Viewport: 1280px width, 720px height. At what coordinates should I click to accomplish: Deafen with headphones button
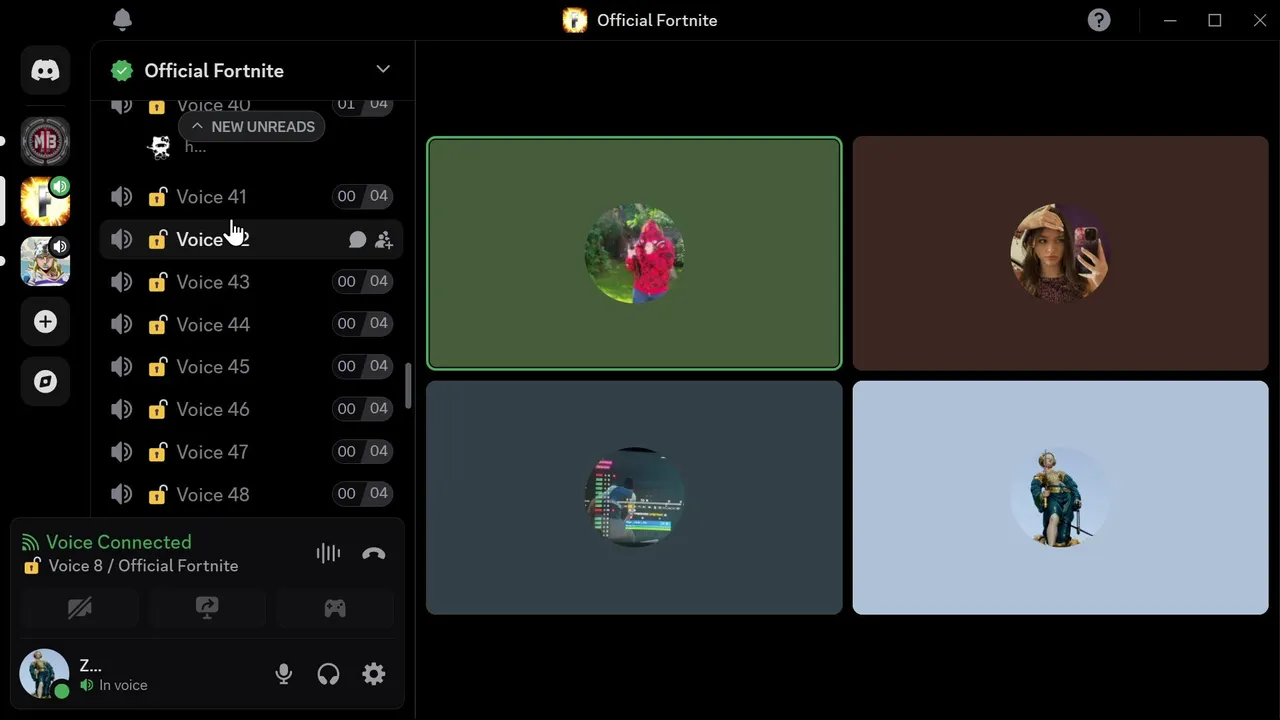[328, 674]
